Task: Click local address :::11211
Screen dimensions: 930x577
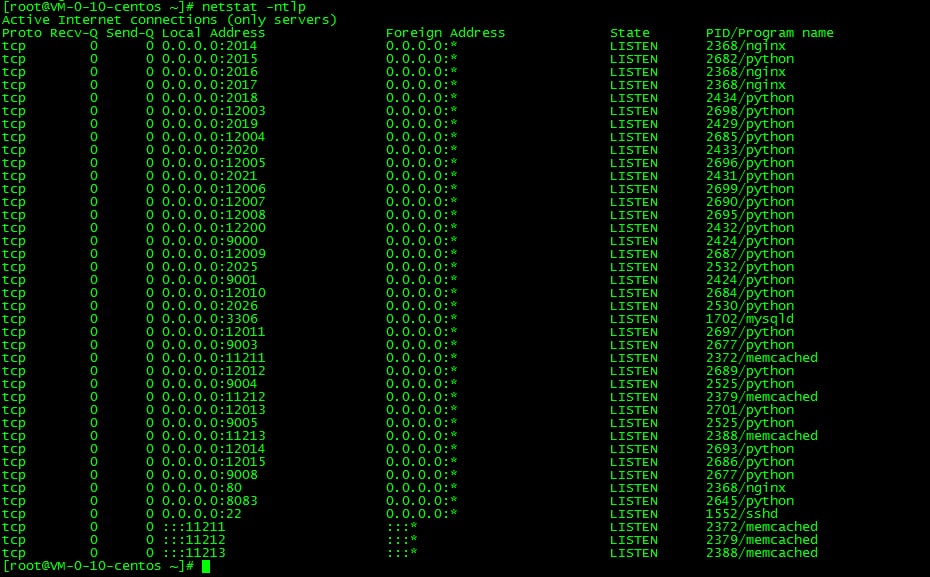Action: click(194, 527)
